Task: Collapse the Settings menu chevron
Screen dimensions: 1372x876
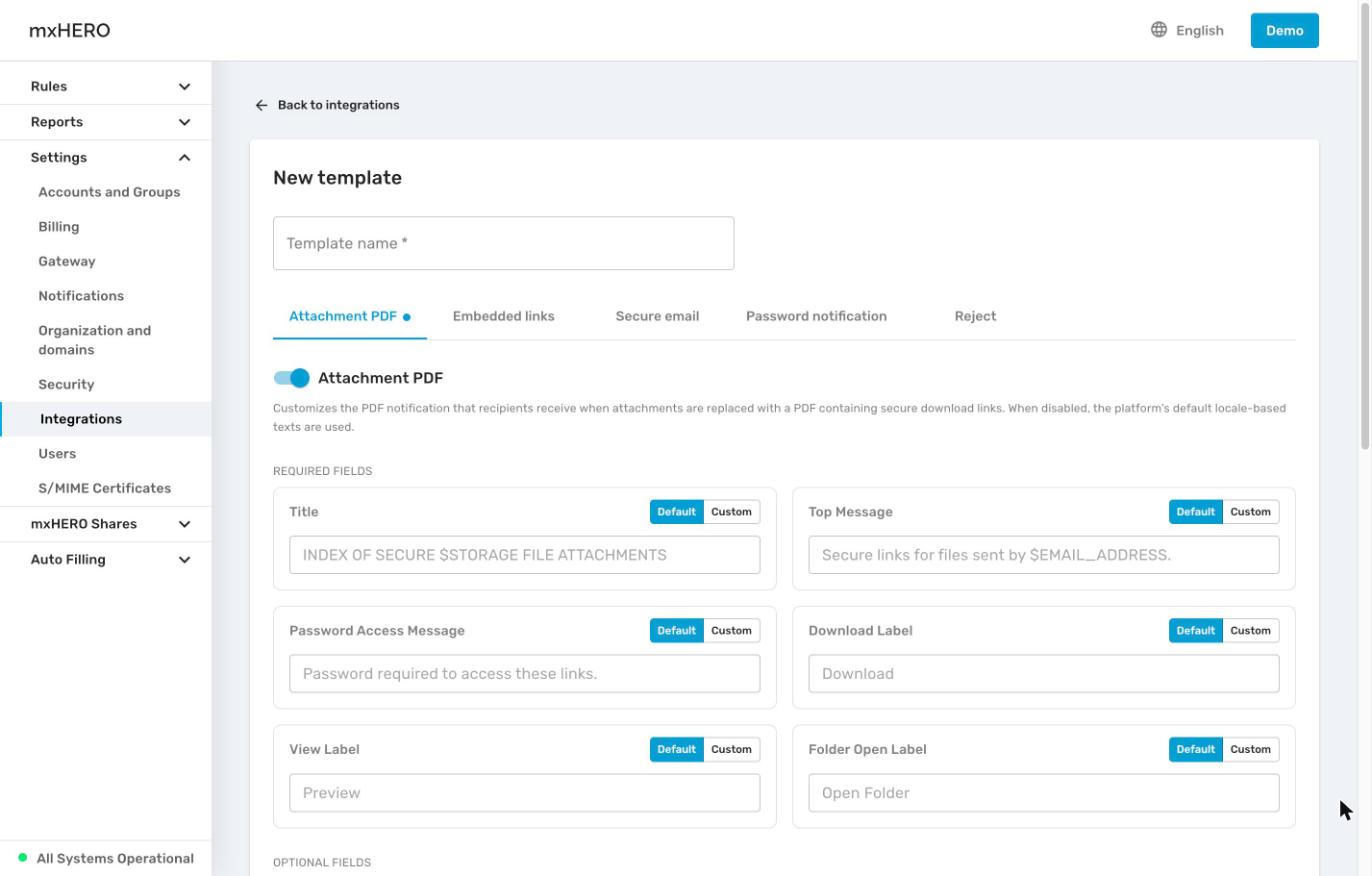Action: pyautogui.click(x=184, y=158)
